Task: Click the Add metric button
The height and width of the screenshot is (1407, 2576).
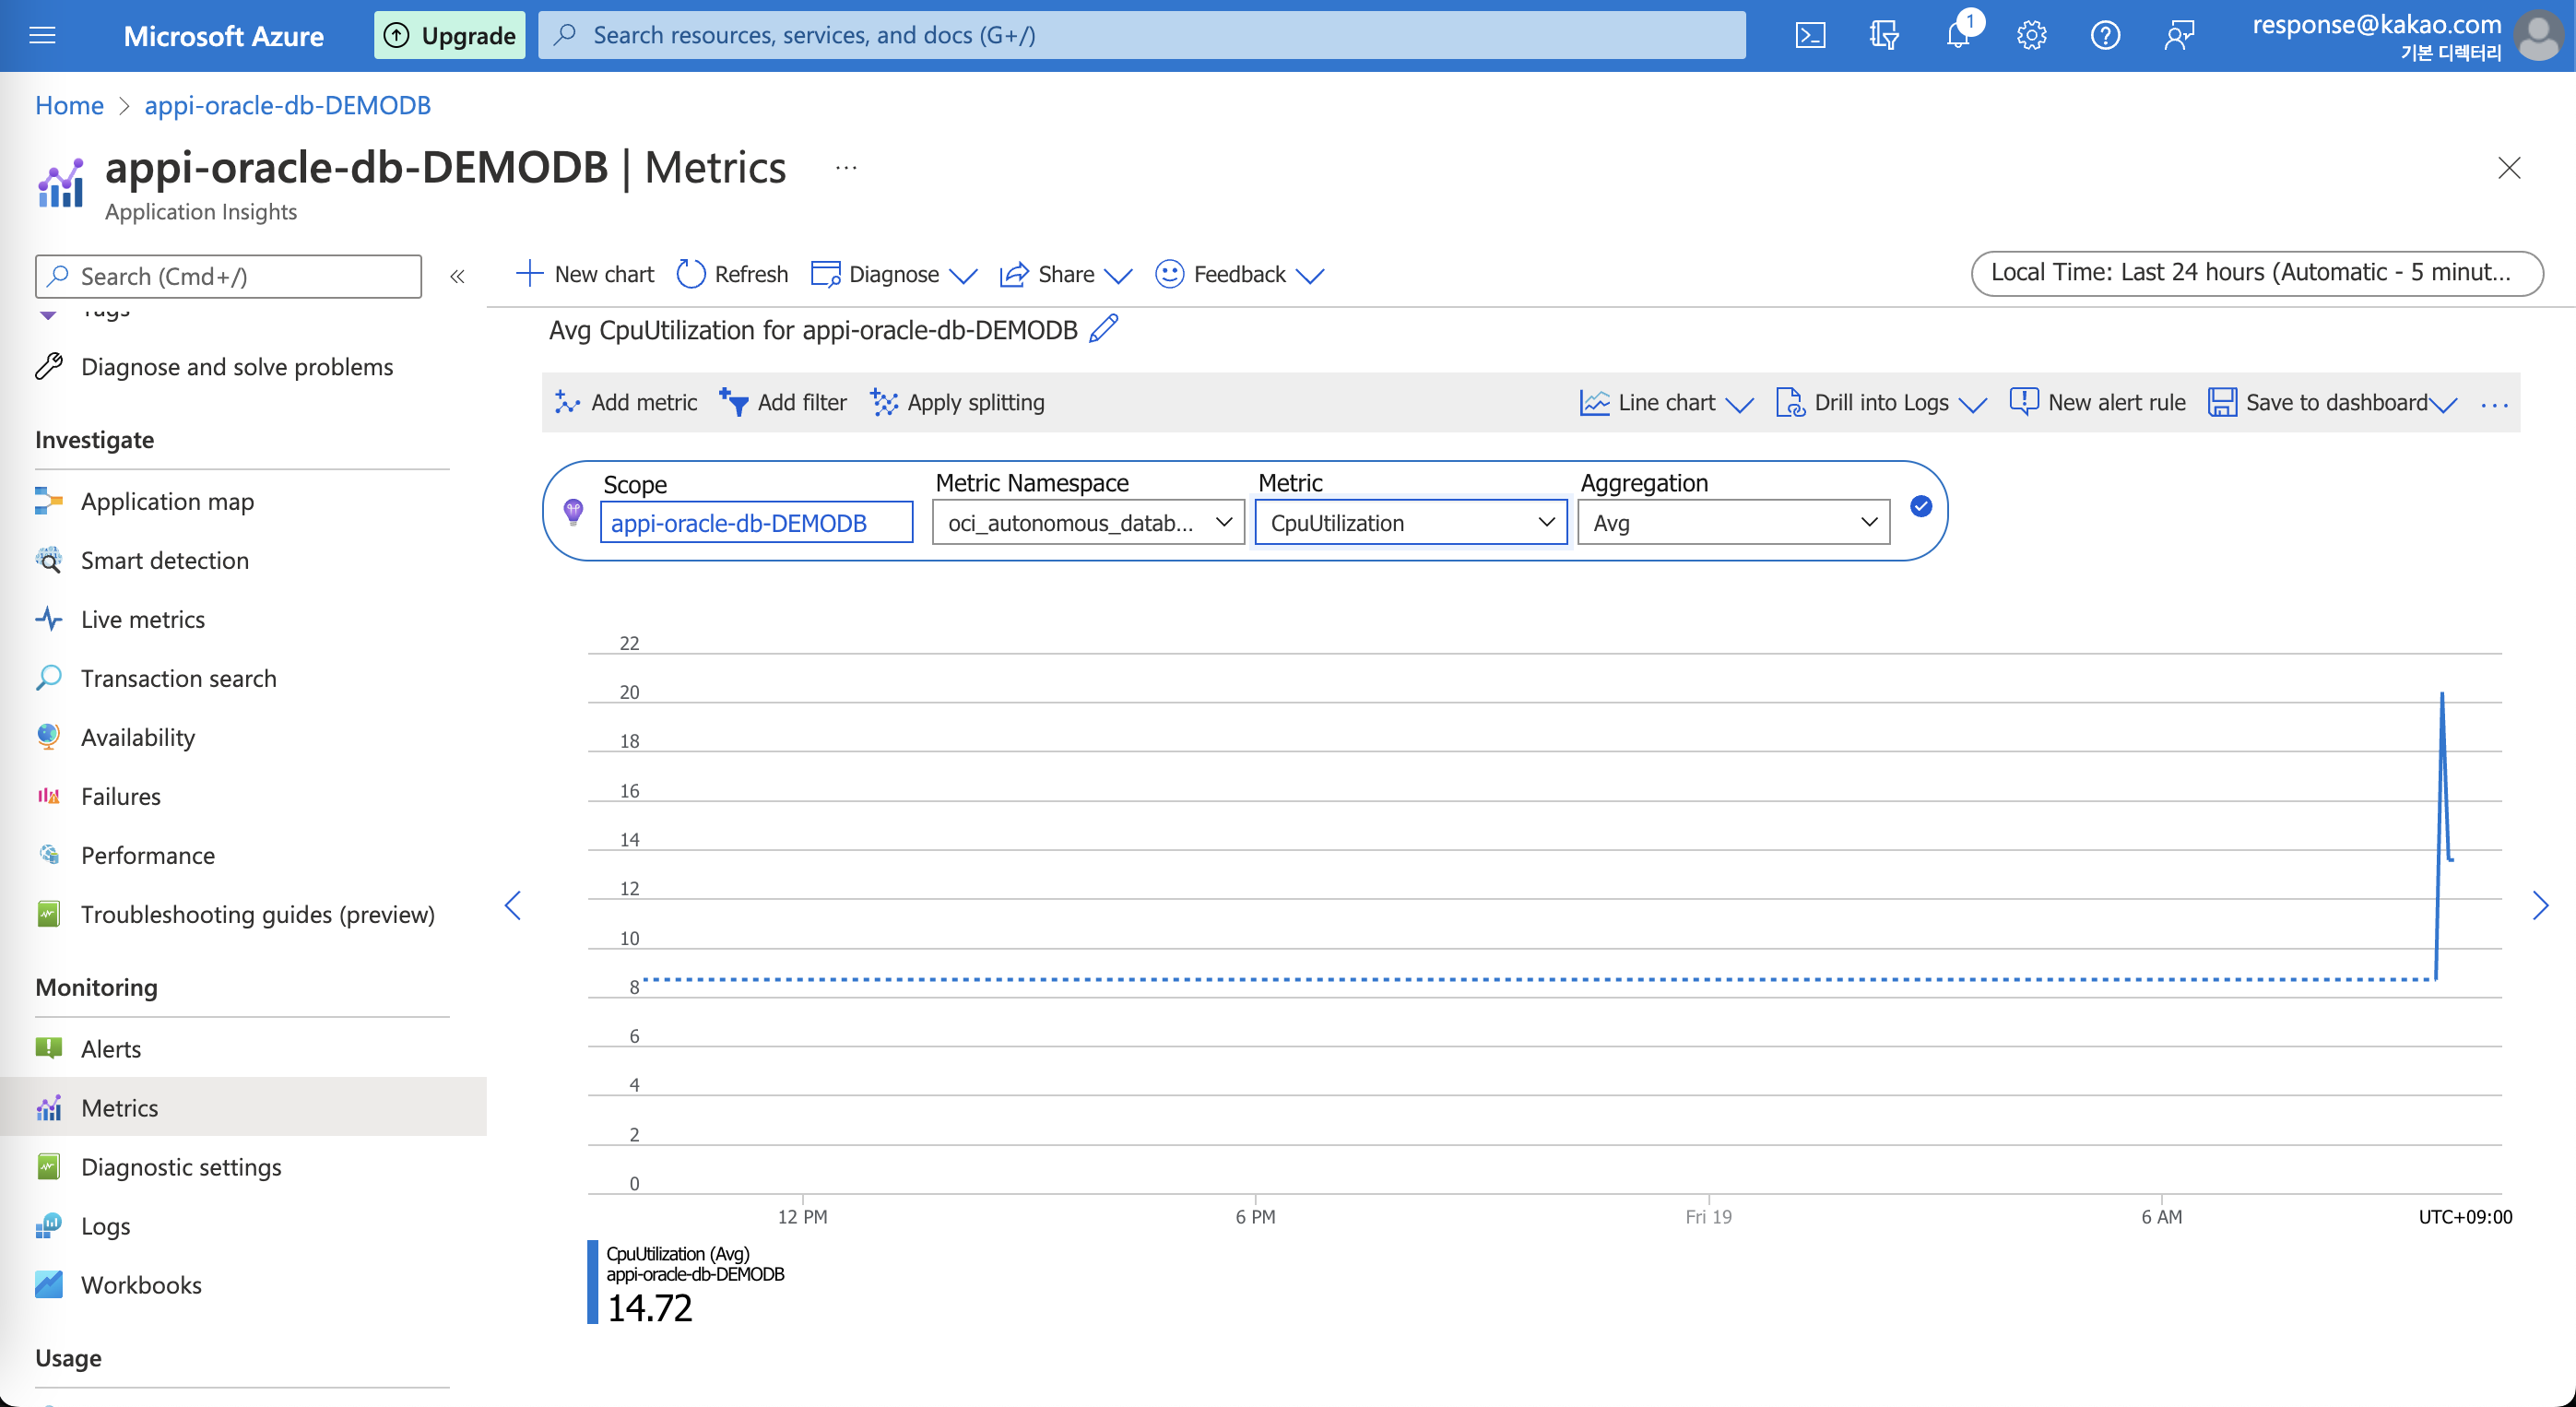Action: click(x=626, y=402)
